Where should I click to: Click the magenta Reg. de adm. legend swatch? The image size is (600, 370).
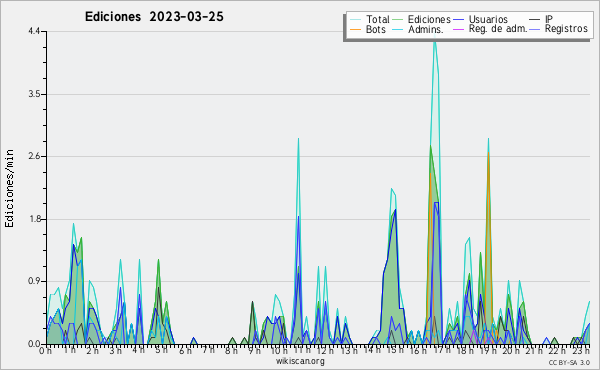click(458, 29)
